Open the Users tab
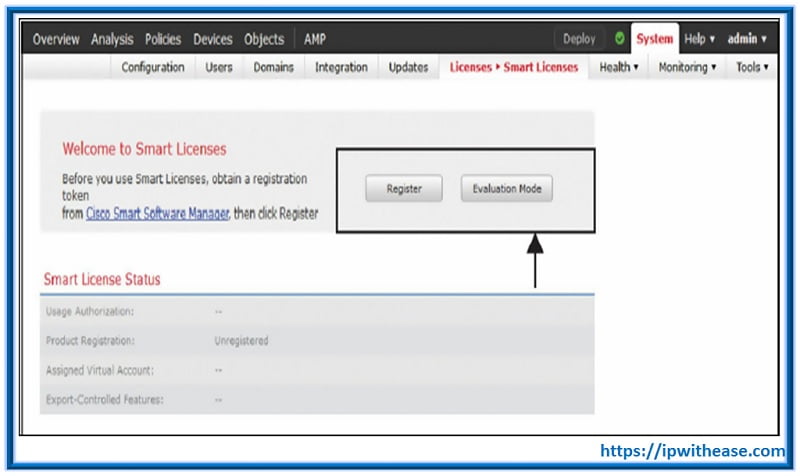 (219, 67)
